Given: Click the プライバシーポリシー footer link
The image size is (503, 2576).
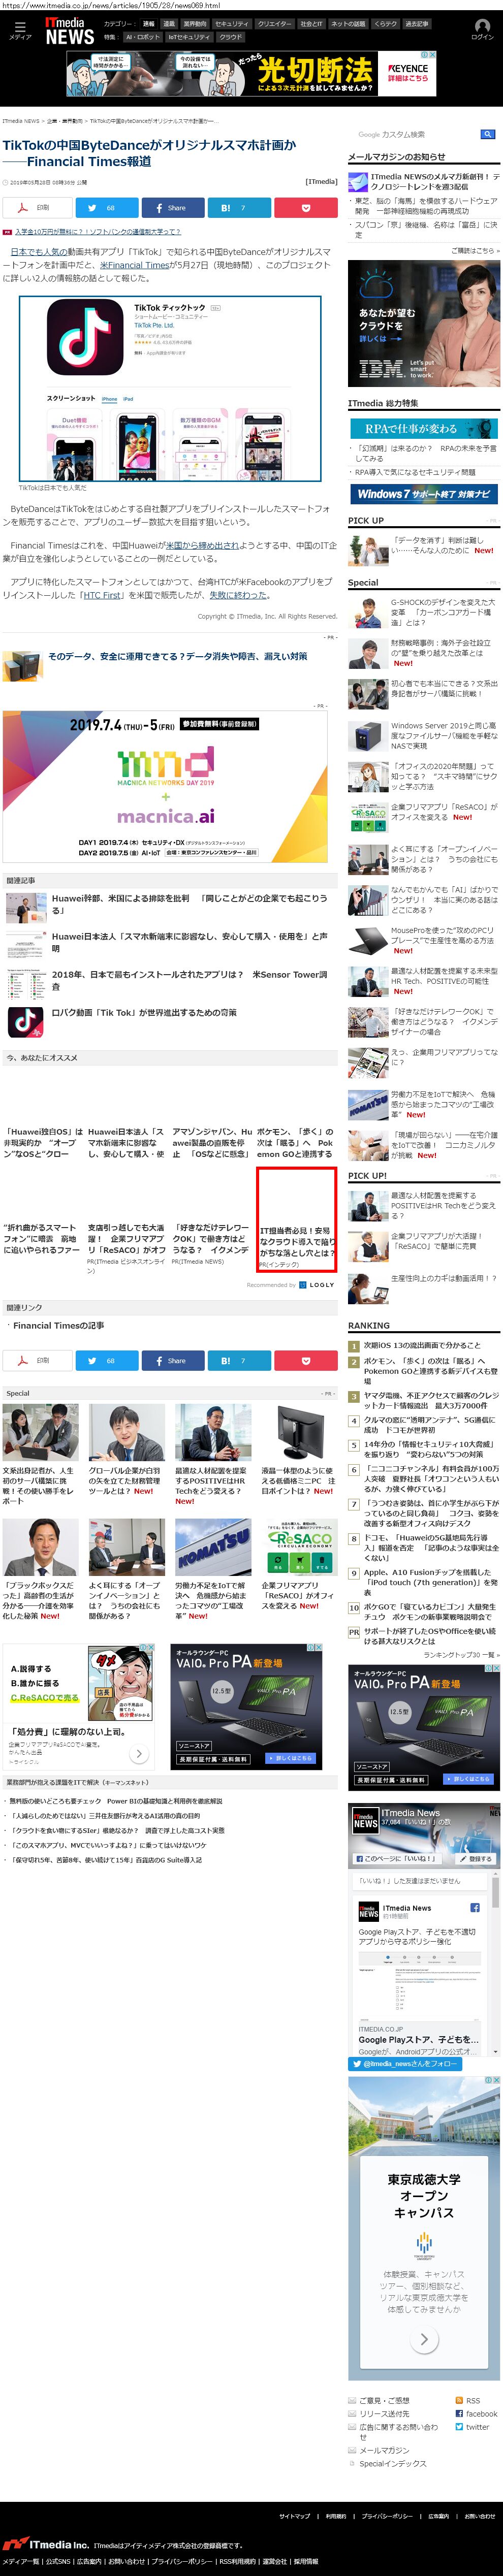Looking at the screenshot, I should (x=386, y=2516).
